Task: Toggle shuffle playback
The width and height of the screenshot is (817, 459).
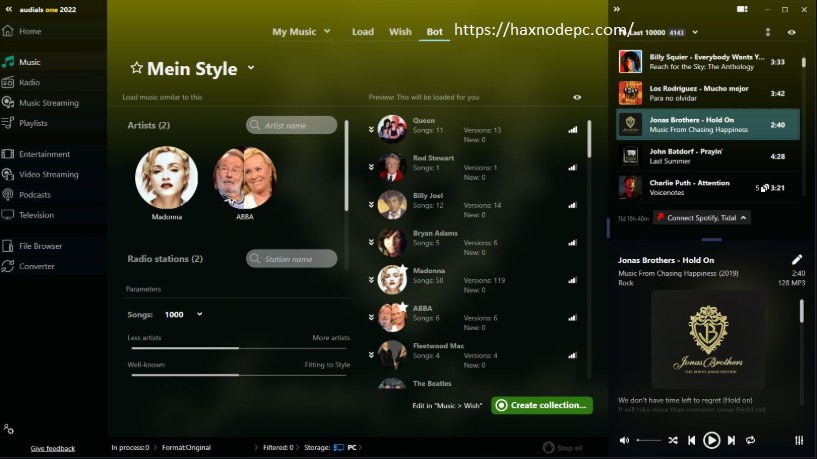Action: [673, 440]
